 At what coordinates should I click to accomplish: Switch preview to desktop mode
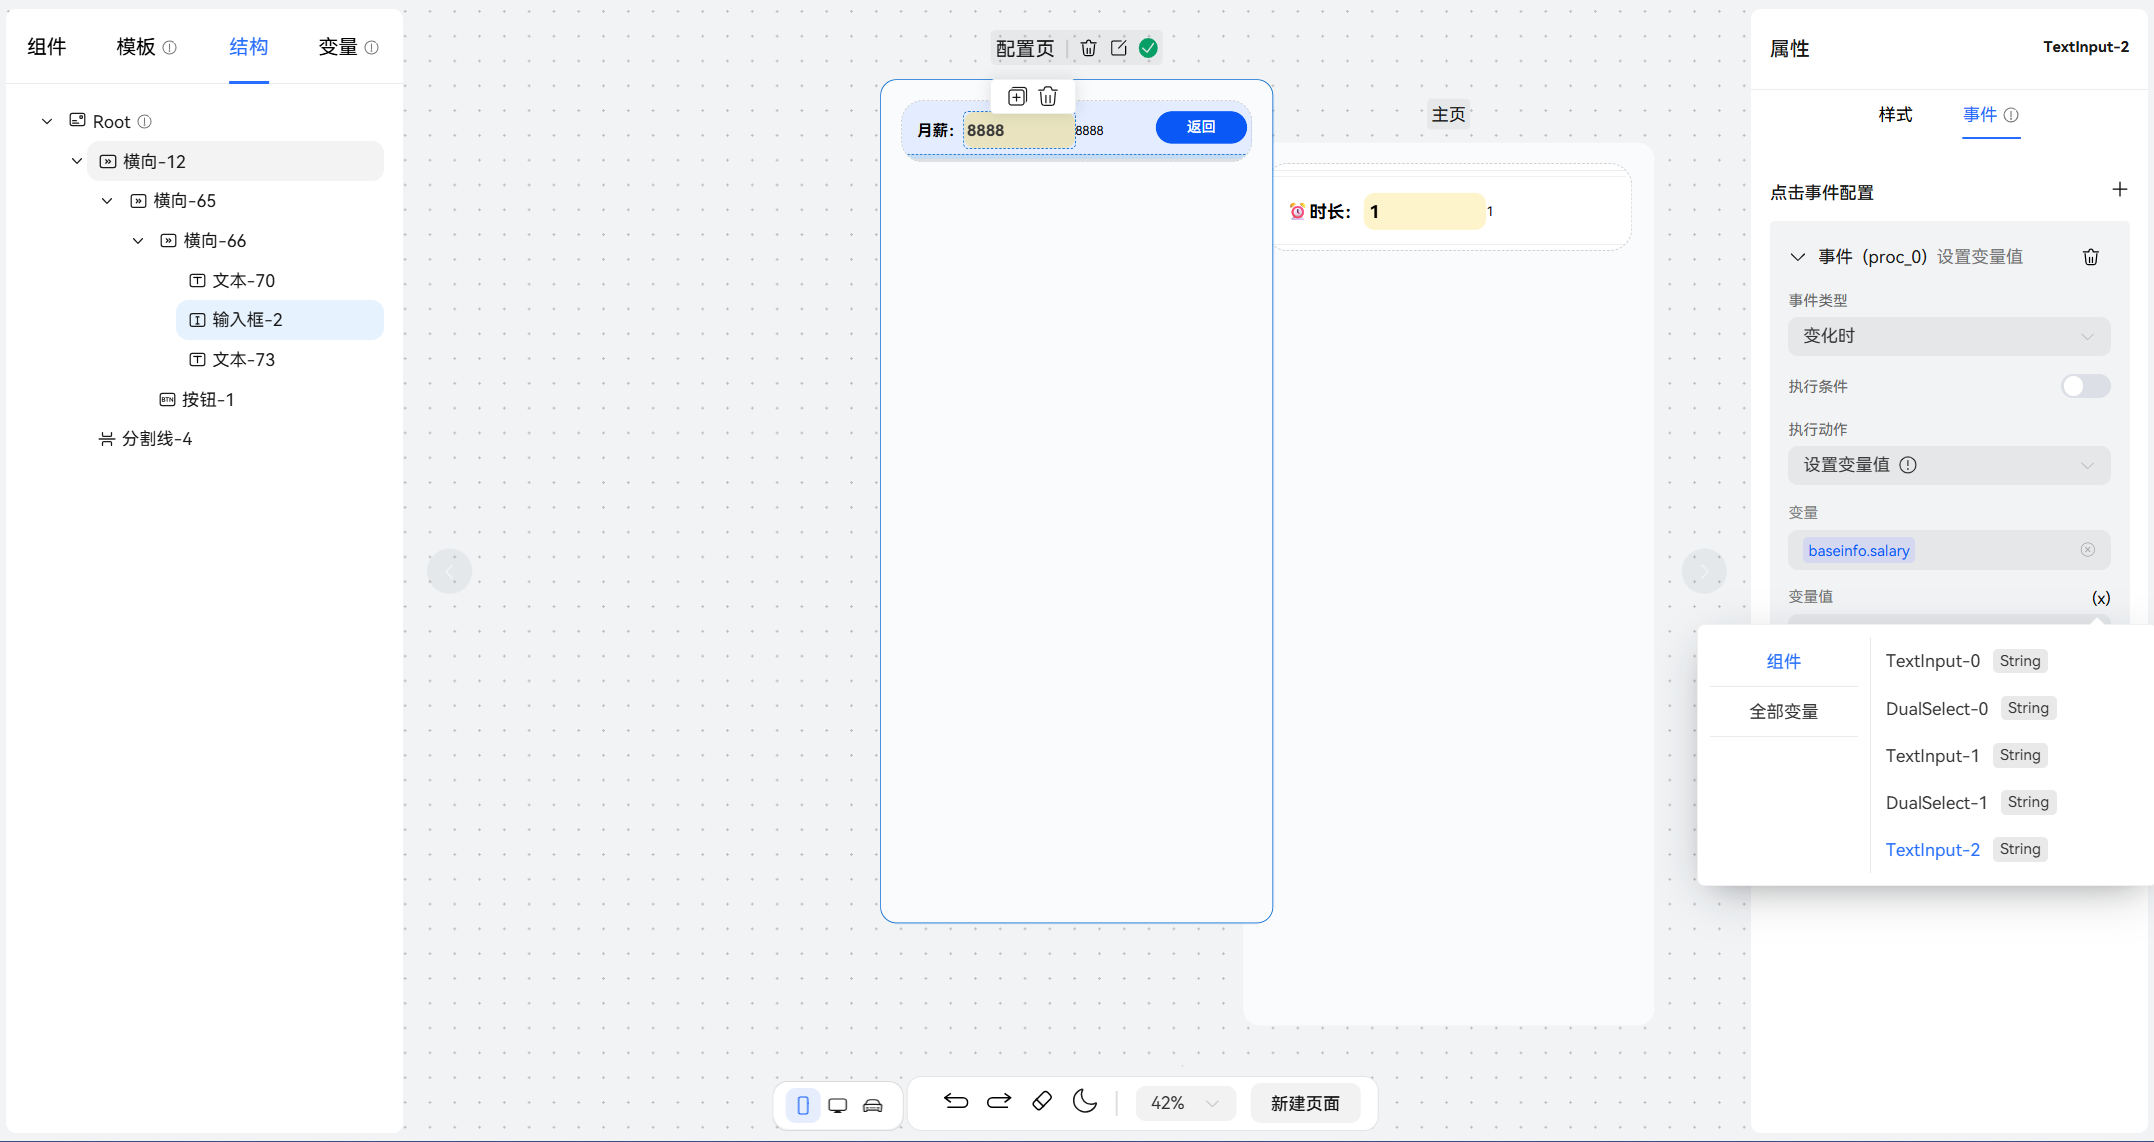(838, 1104)
